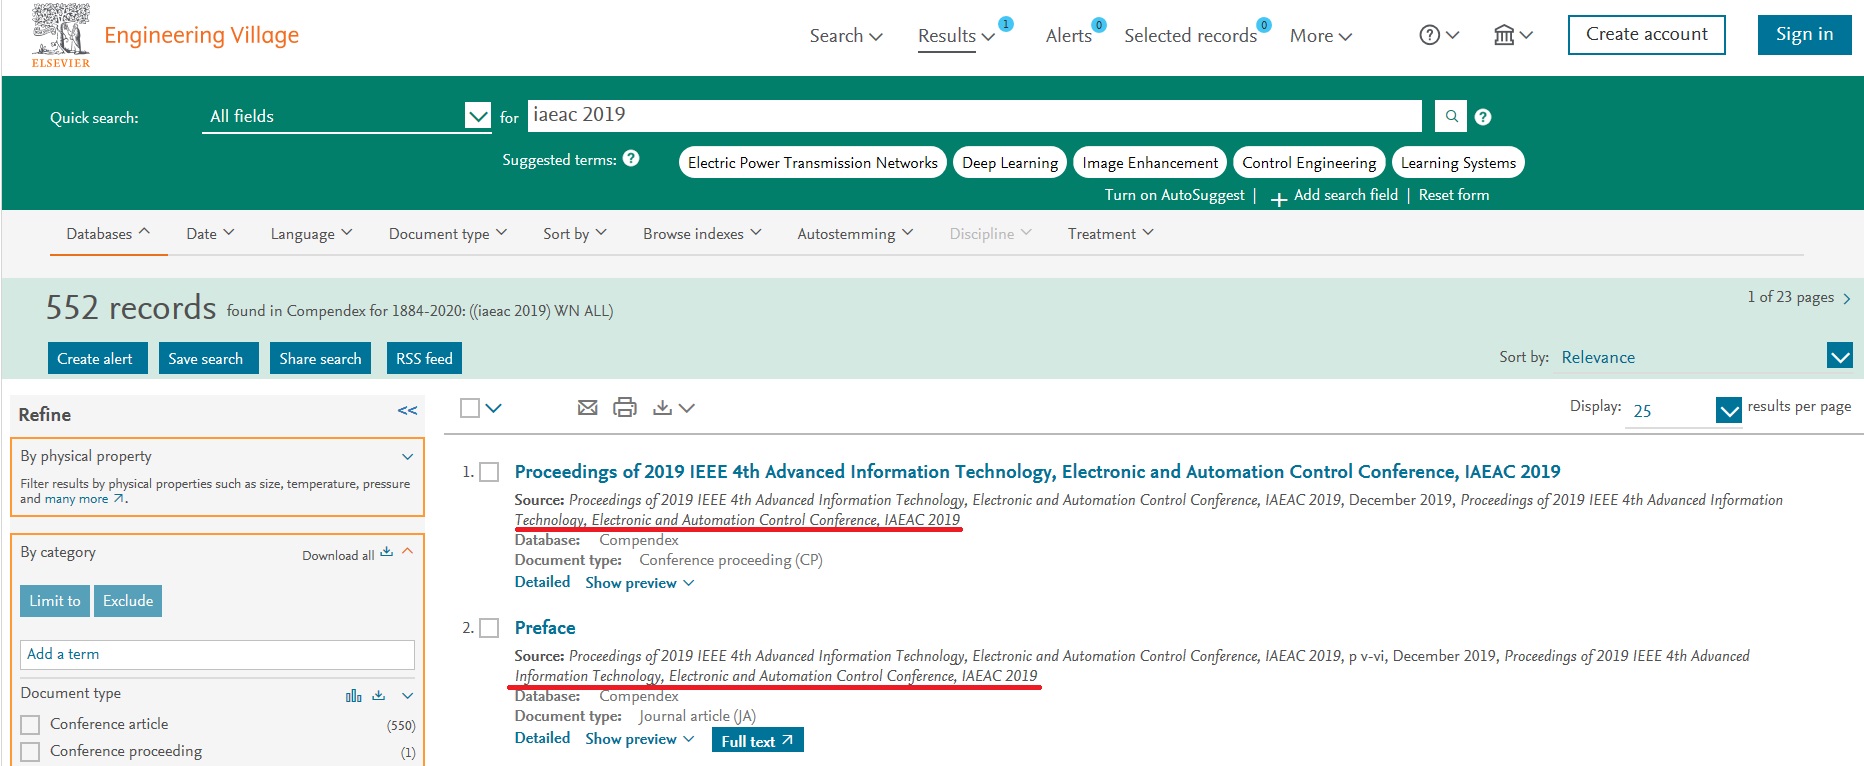Viewport: 1864px width, 766px height.
Task: Open the Date filter menu
Action: click(210, 233)
